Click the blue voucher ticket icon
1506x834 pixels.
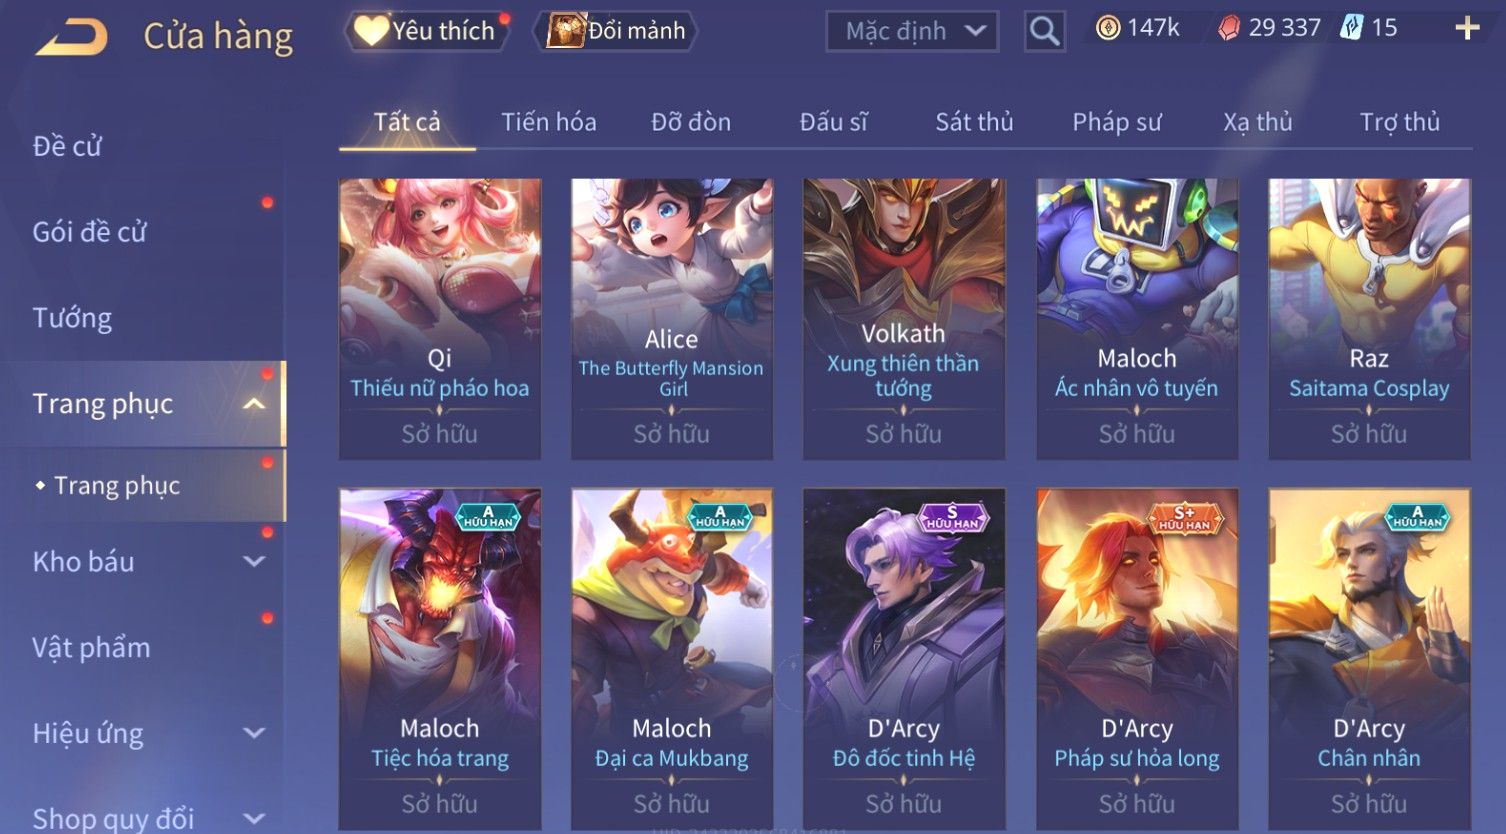pos(1351,28)
